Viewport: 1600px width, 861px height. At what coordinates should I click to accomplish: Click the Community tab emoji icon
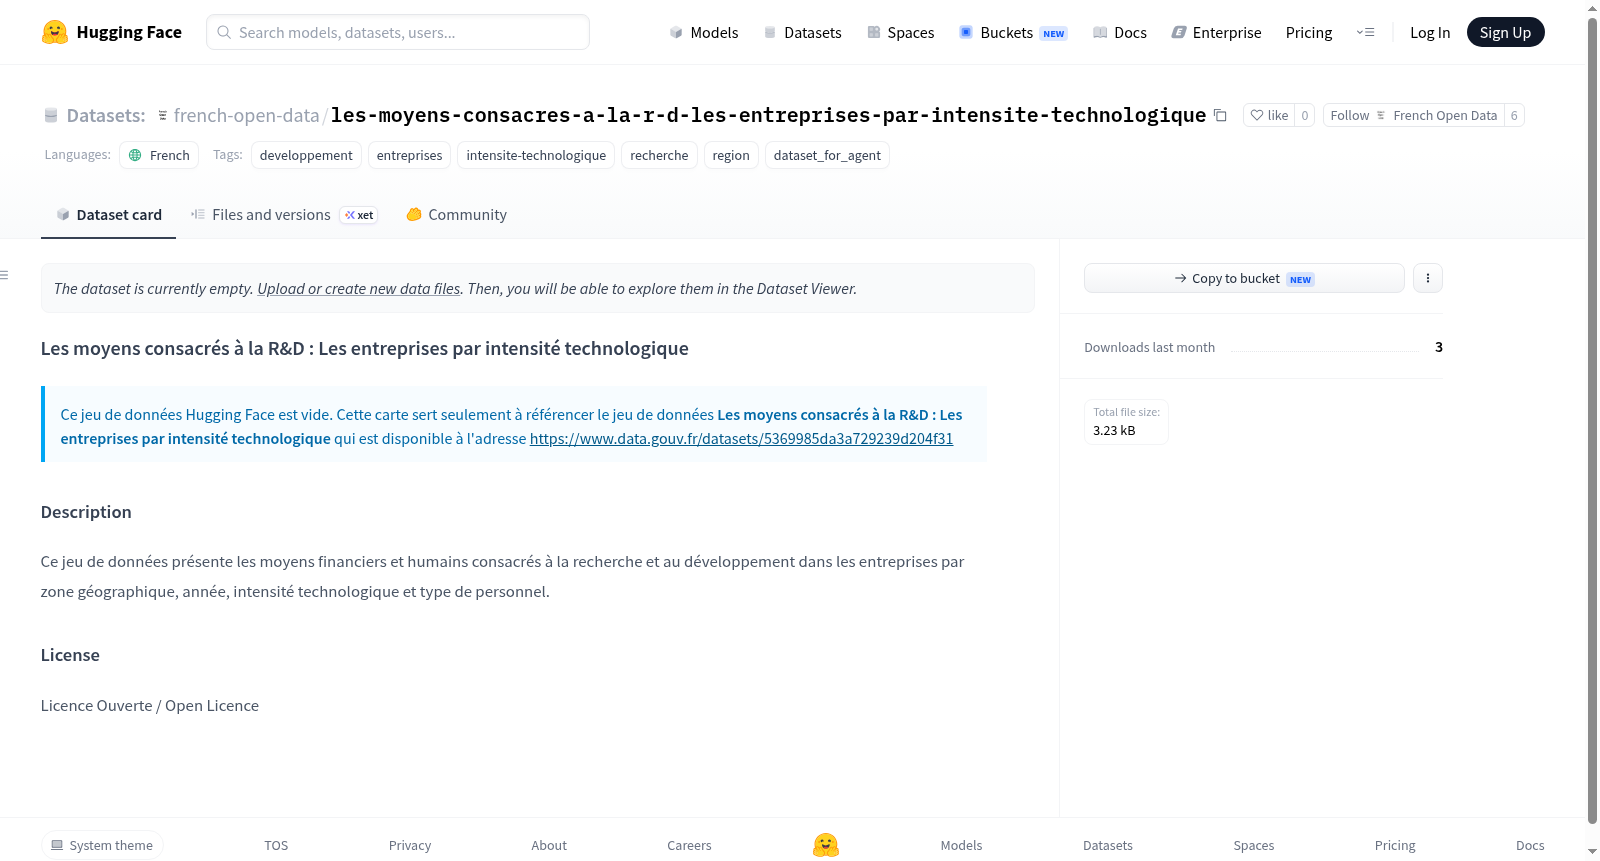click(x=414, y=214)
